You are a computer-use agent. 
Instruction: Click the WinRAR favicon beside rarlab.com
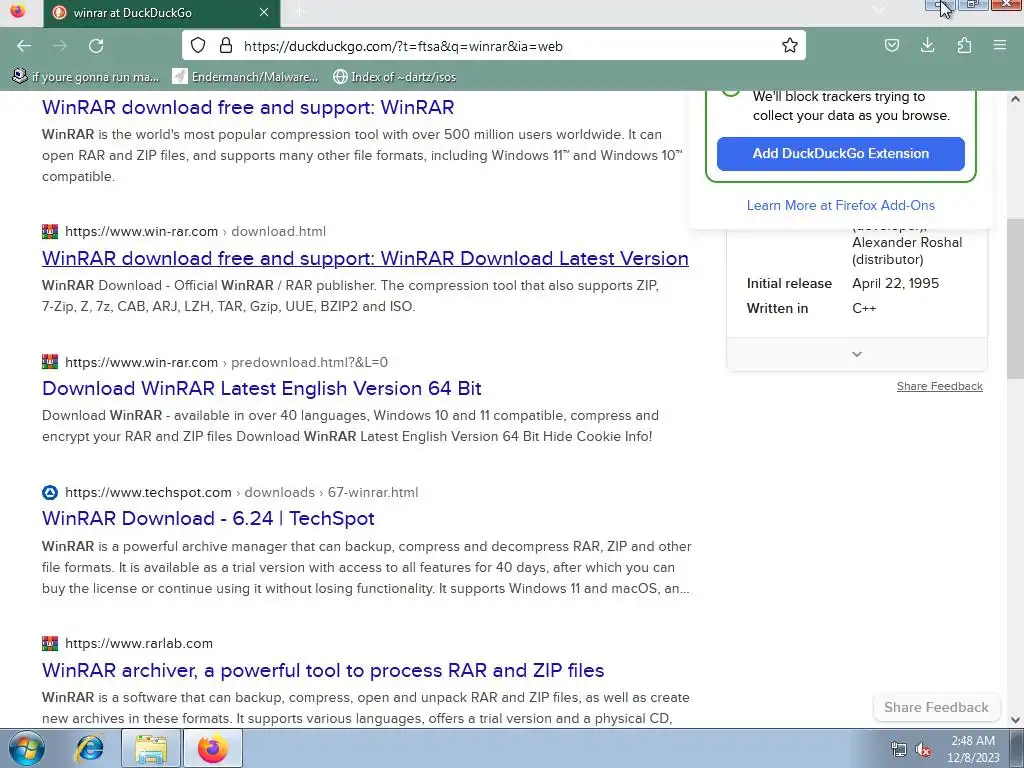tap(50, 643)
